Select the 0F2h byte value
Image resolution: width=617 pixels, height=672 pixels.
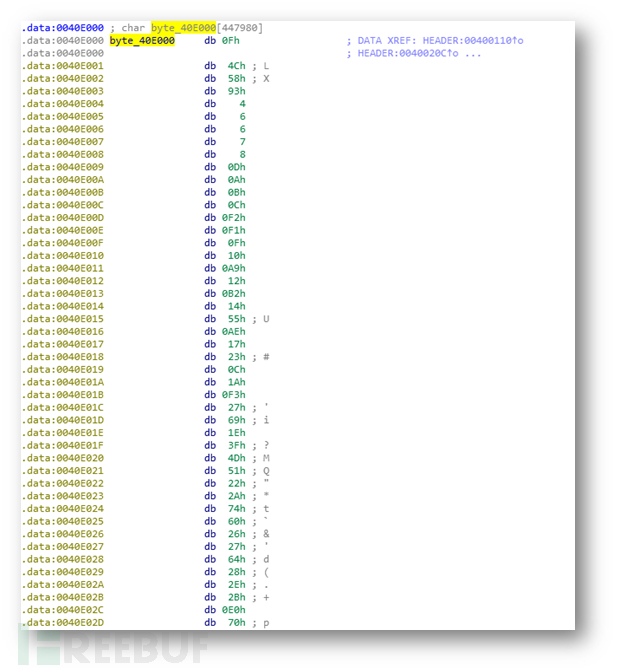click(x=236, y=217)
